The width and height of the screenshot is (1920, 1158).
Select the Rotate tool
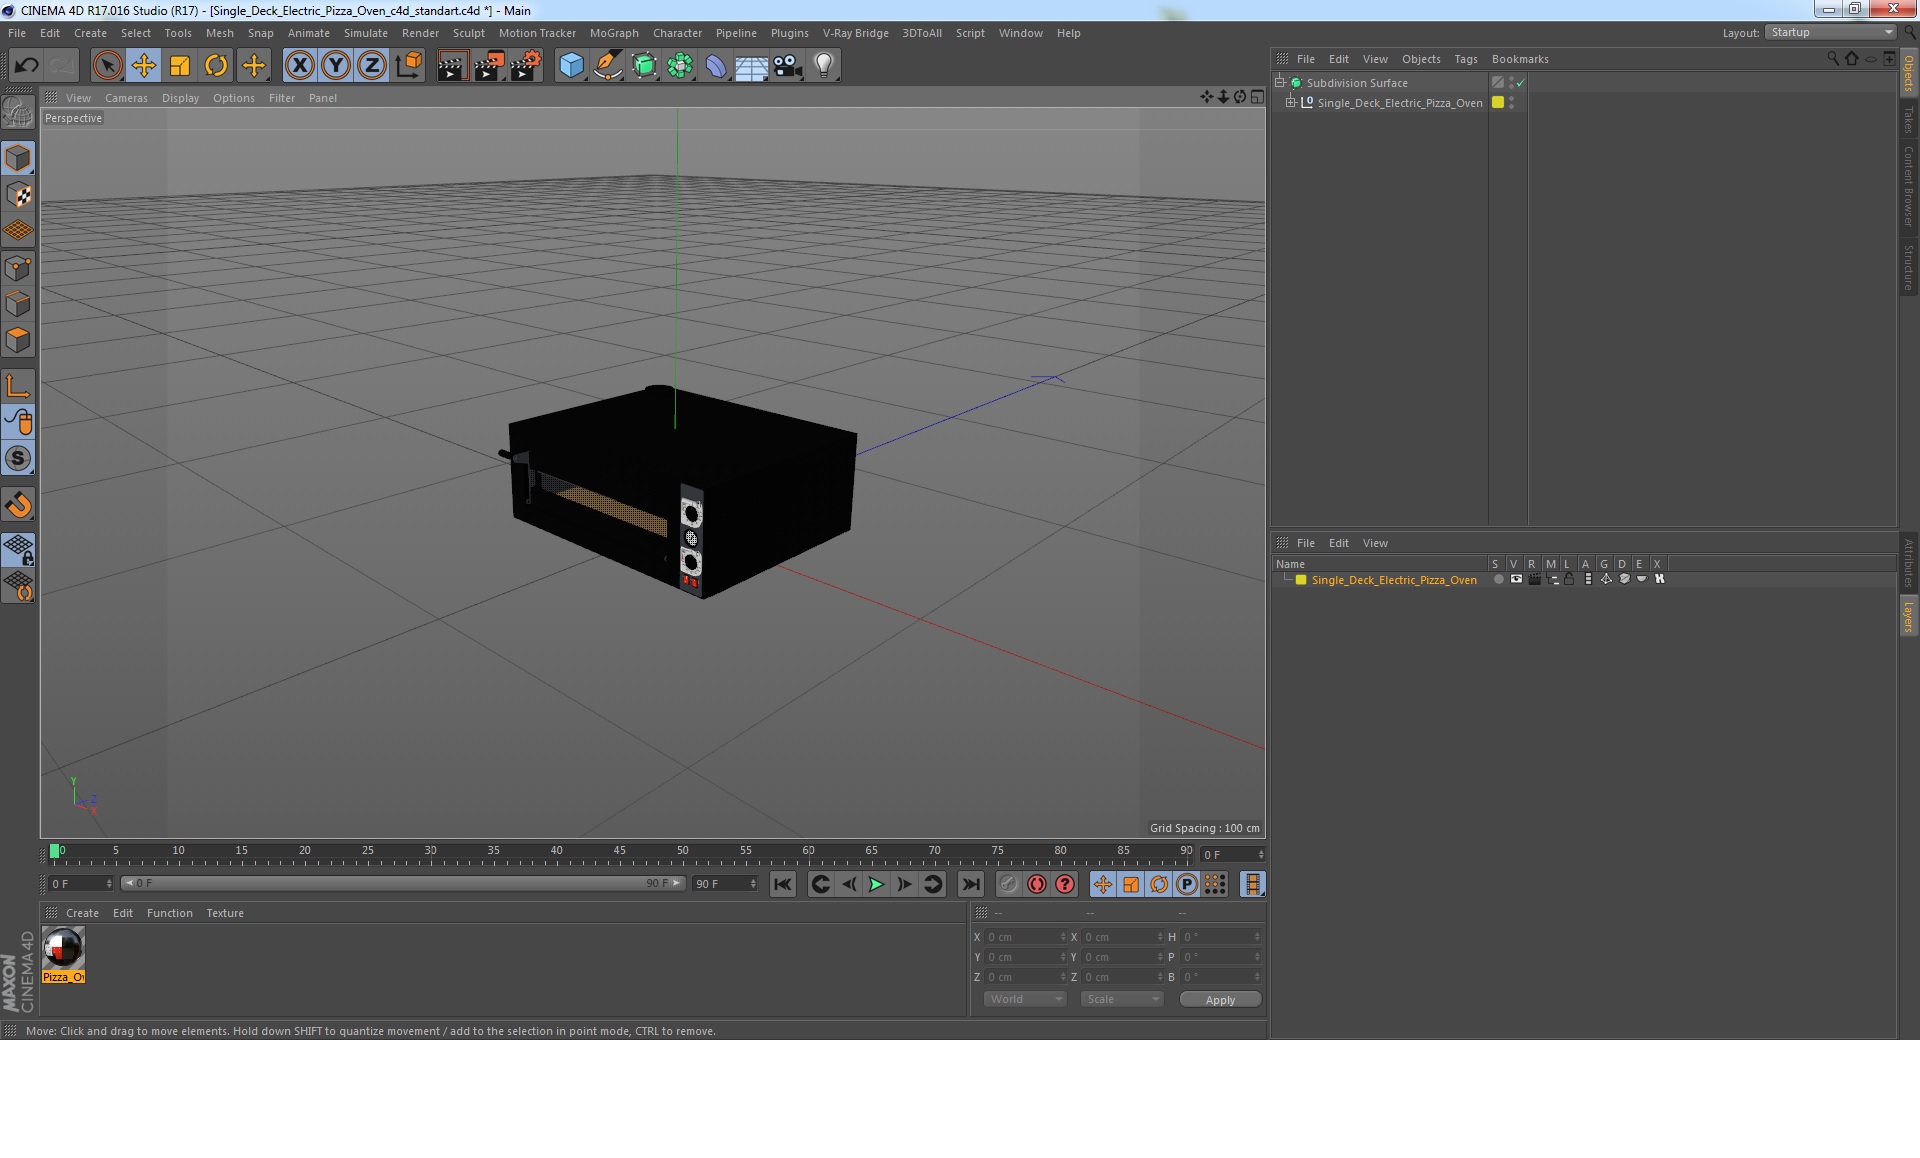point(216,66)
